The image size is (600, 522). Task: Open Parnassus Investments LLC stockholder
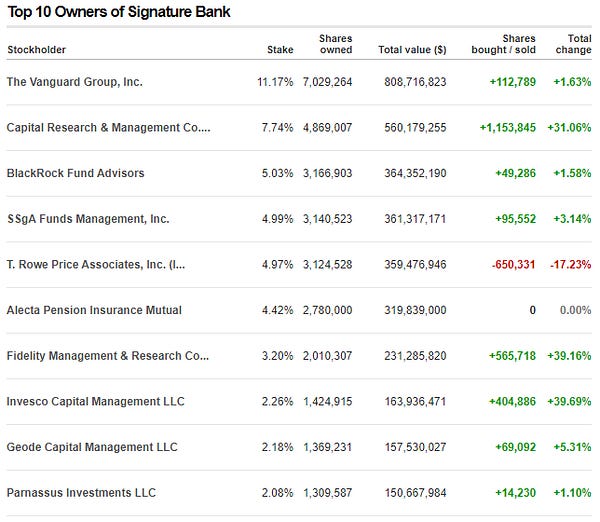(81, 493)
